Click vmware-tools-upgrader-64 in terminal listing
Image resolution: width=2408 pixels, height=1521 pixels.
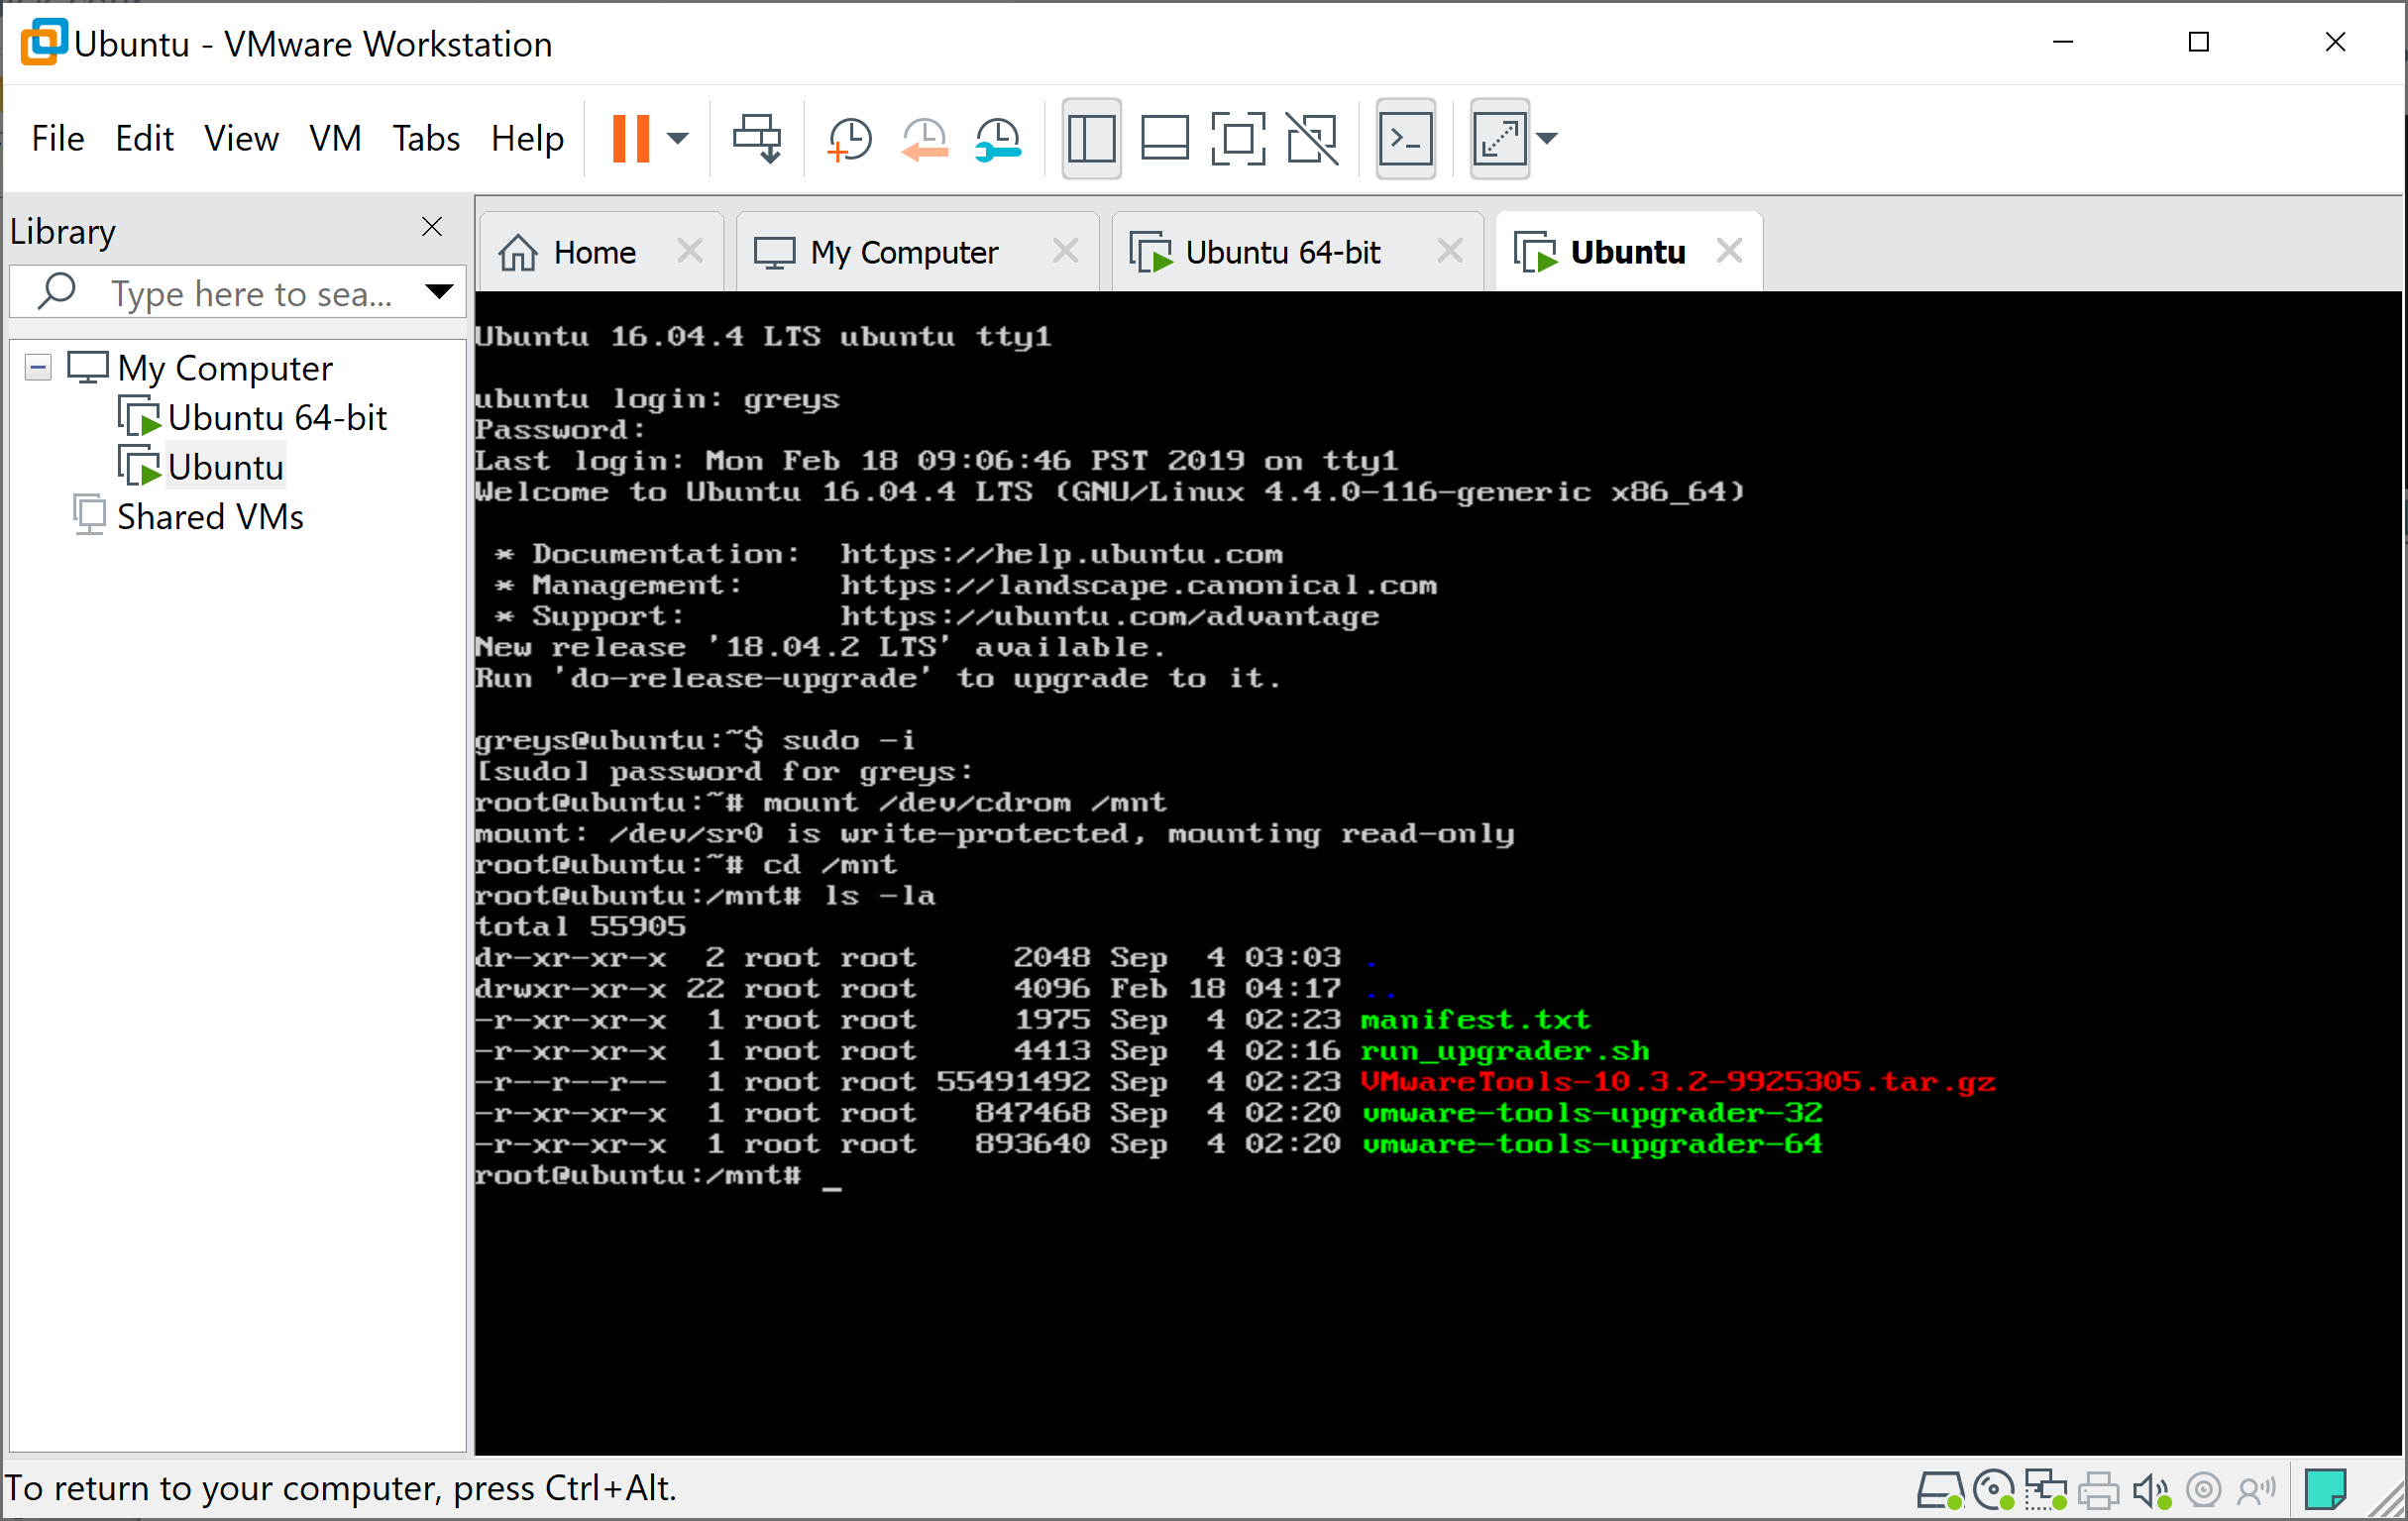point(1591,1144)
